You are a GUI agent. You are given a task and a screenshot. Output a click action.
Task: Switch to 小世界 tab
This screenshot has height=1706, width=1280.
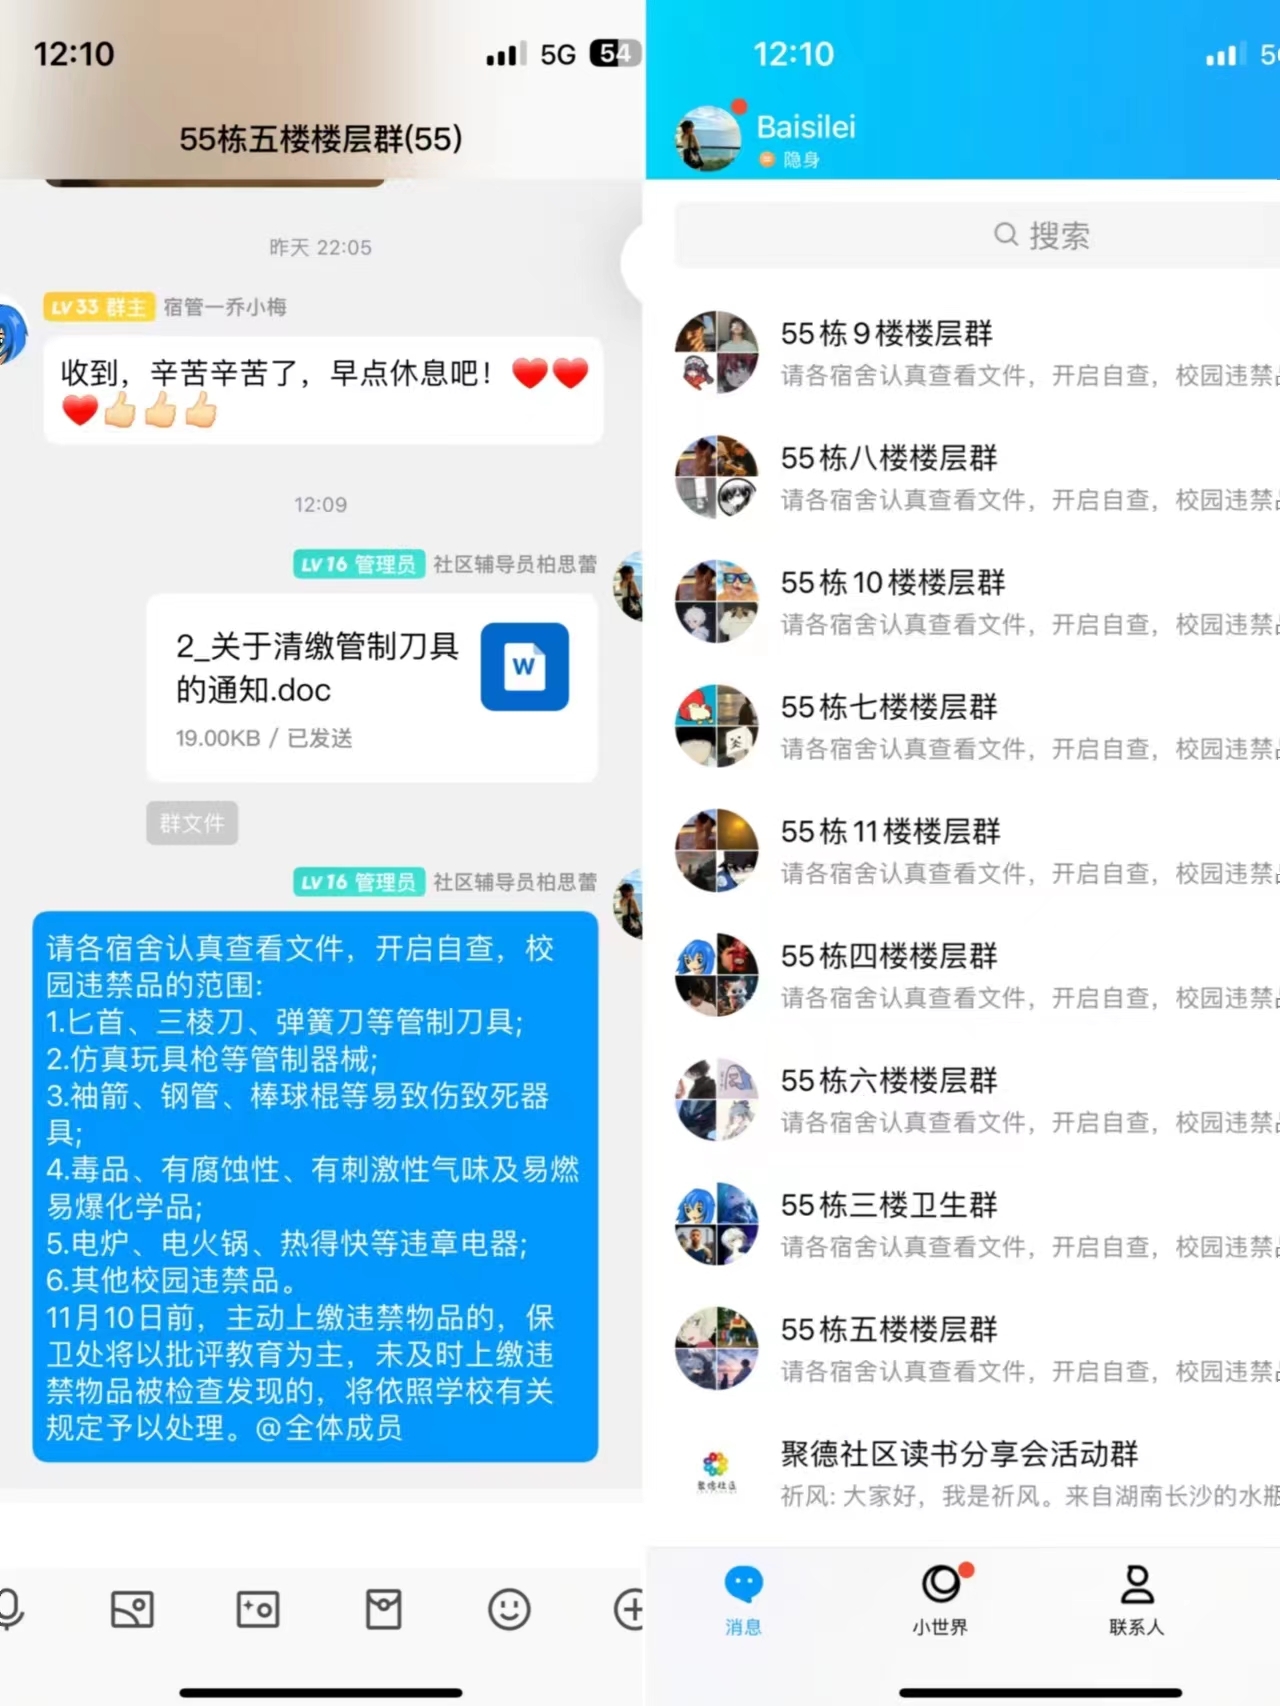(942, 1599)
